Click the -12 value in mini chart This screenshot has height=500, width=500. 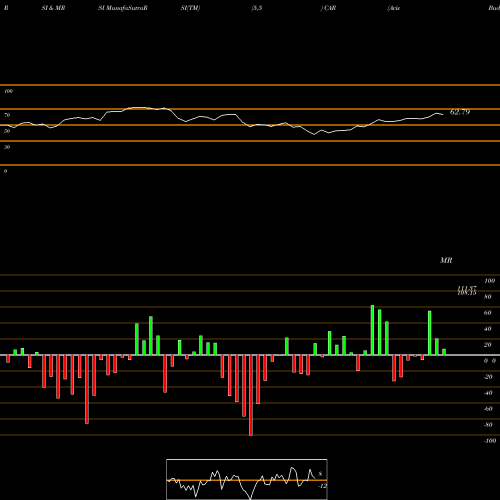[322, 486]
